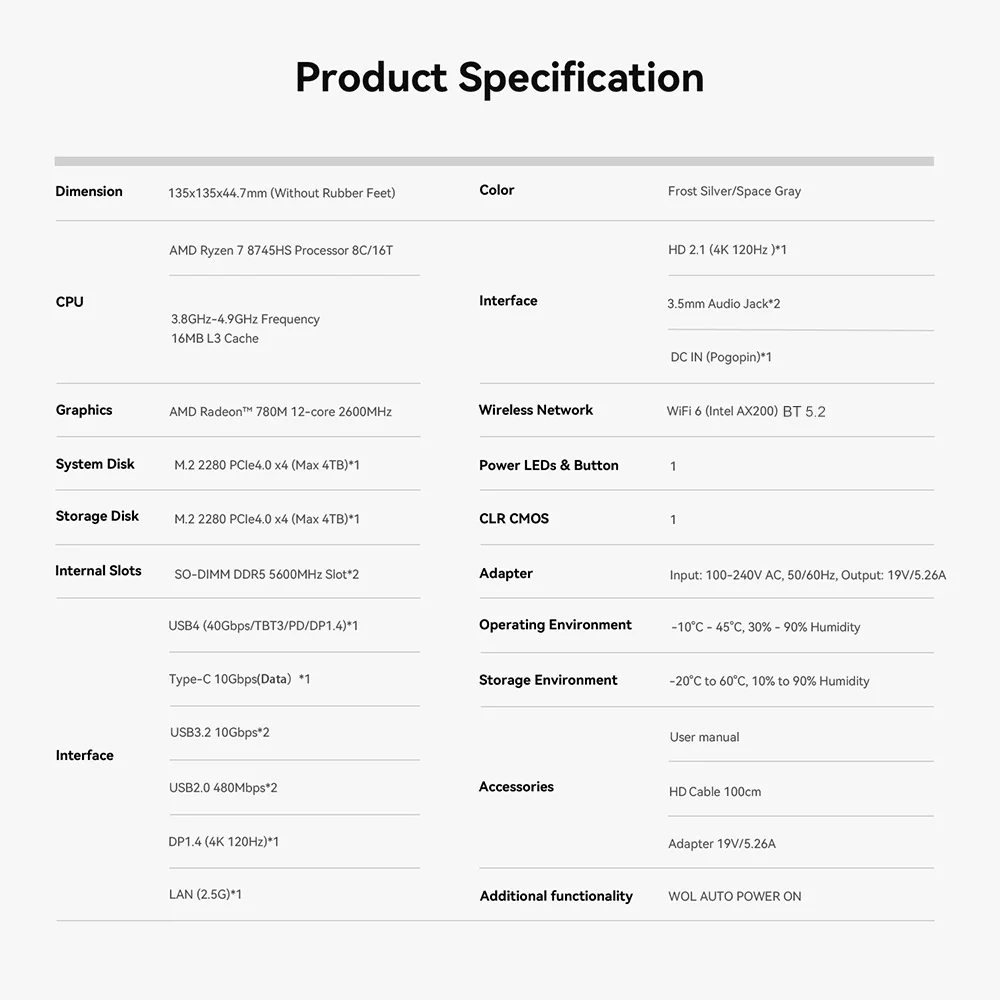Click the Wireless Network label
The image size is (1000, 1000).
coord(536,410)
